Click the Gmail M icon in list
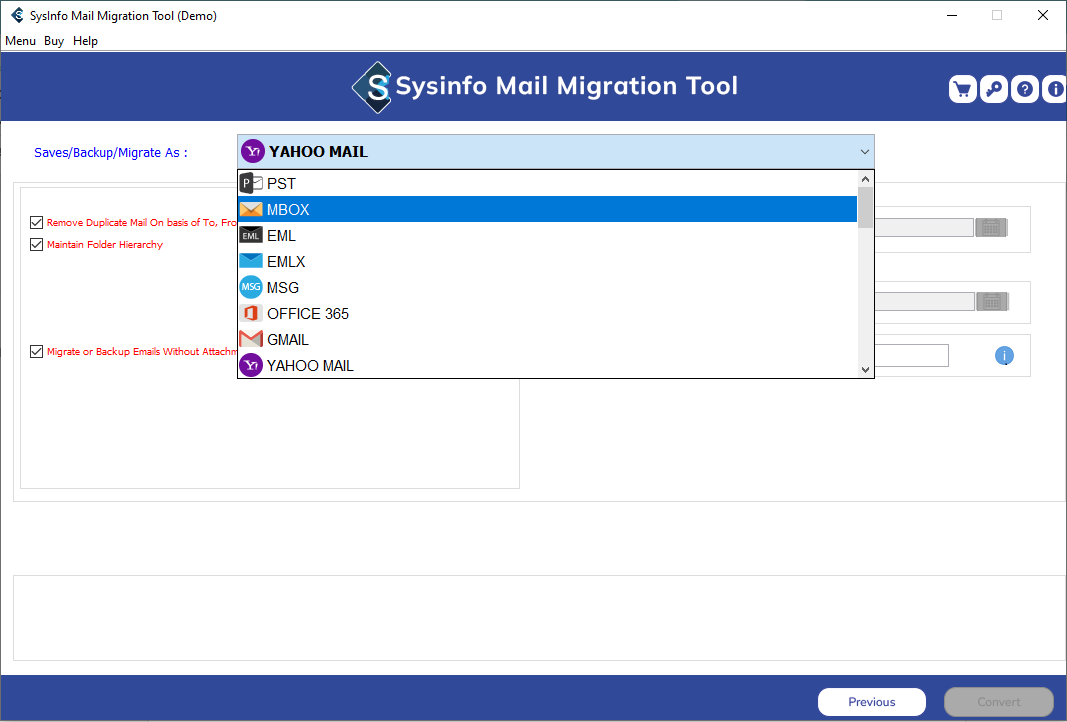Screen dimensions: 1067x722 tap(251, 339)
